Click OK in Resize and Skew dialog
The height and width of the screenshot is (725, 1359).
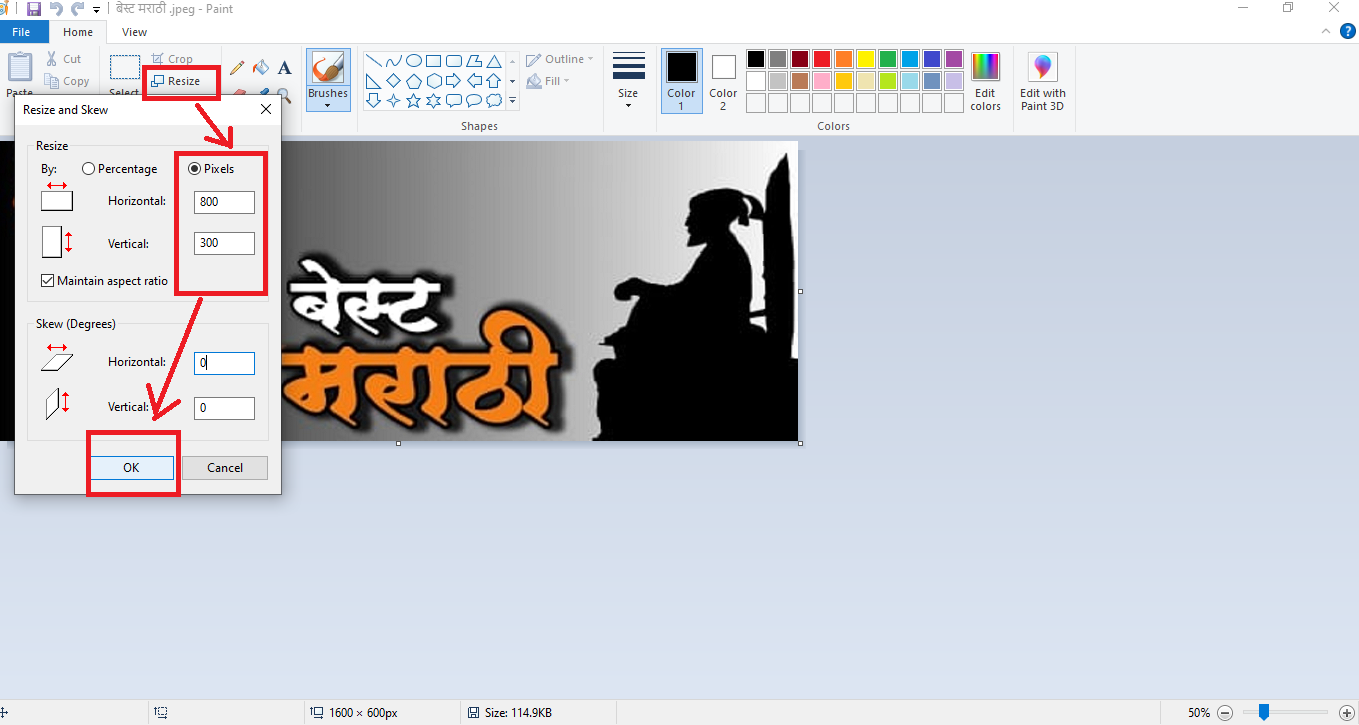click(x=132, y=468)
